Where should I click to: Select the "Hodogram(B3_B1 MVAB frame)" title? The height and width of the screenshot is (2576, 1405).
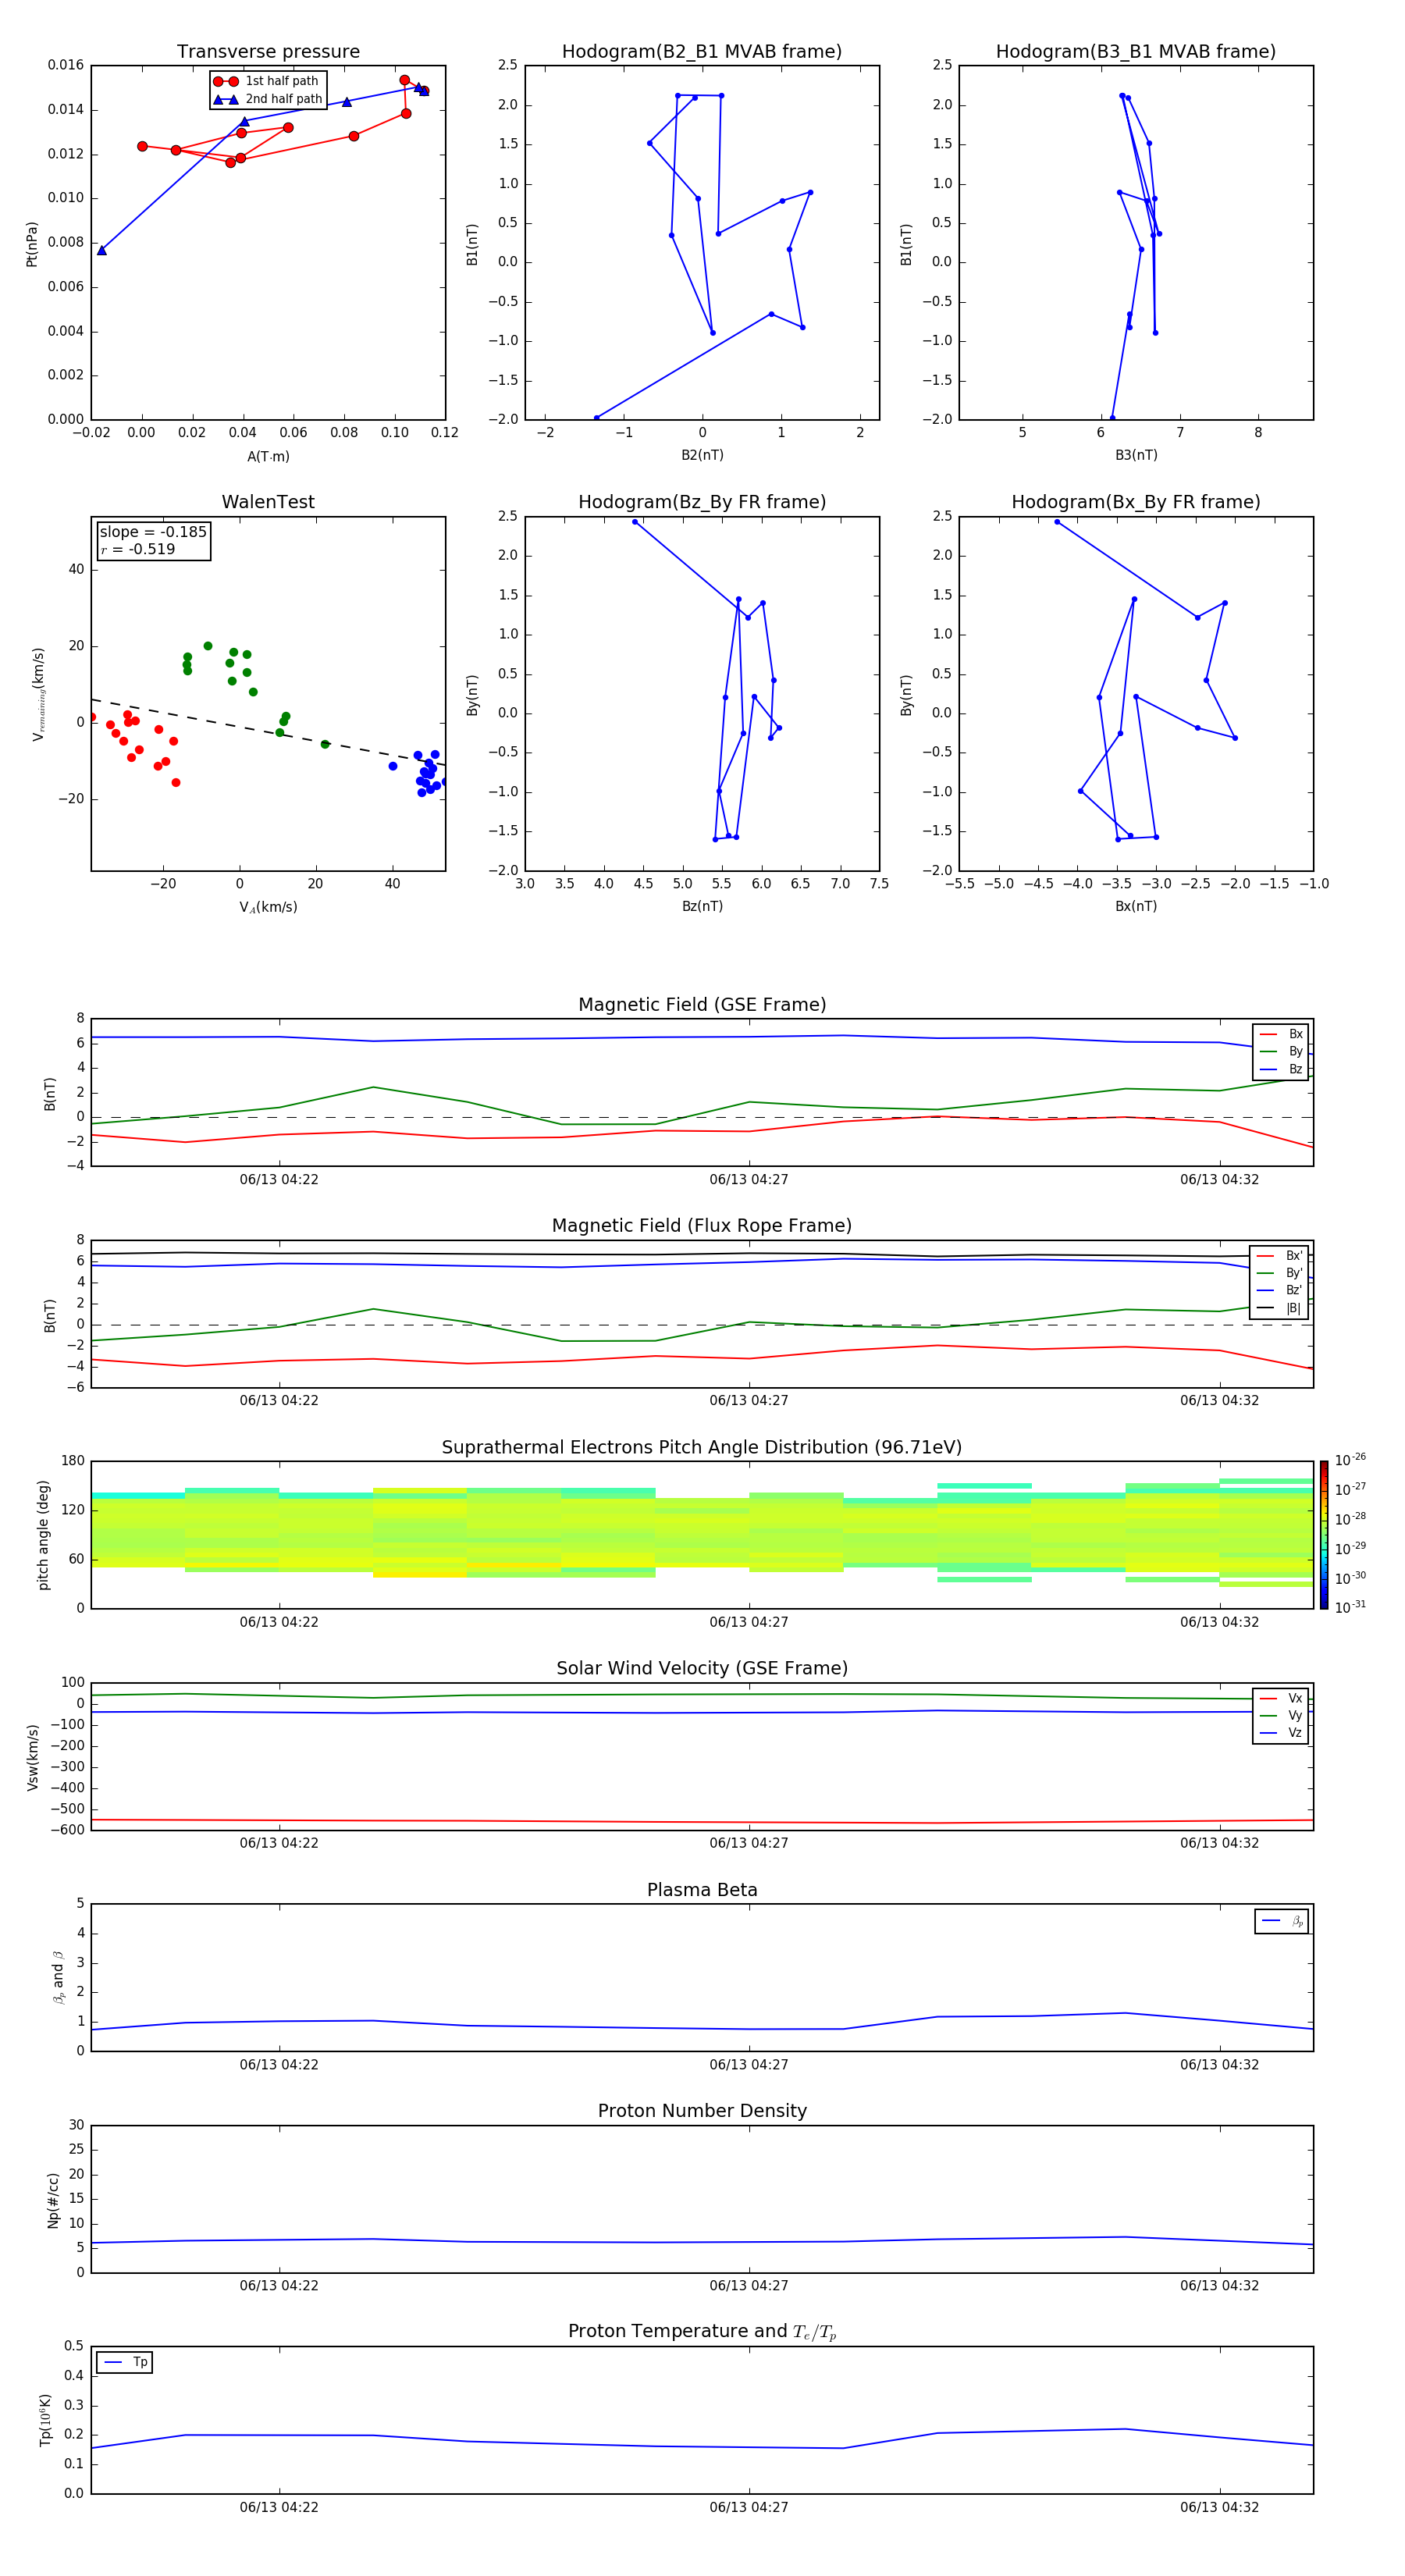click(x=1136, y=52)
